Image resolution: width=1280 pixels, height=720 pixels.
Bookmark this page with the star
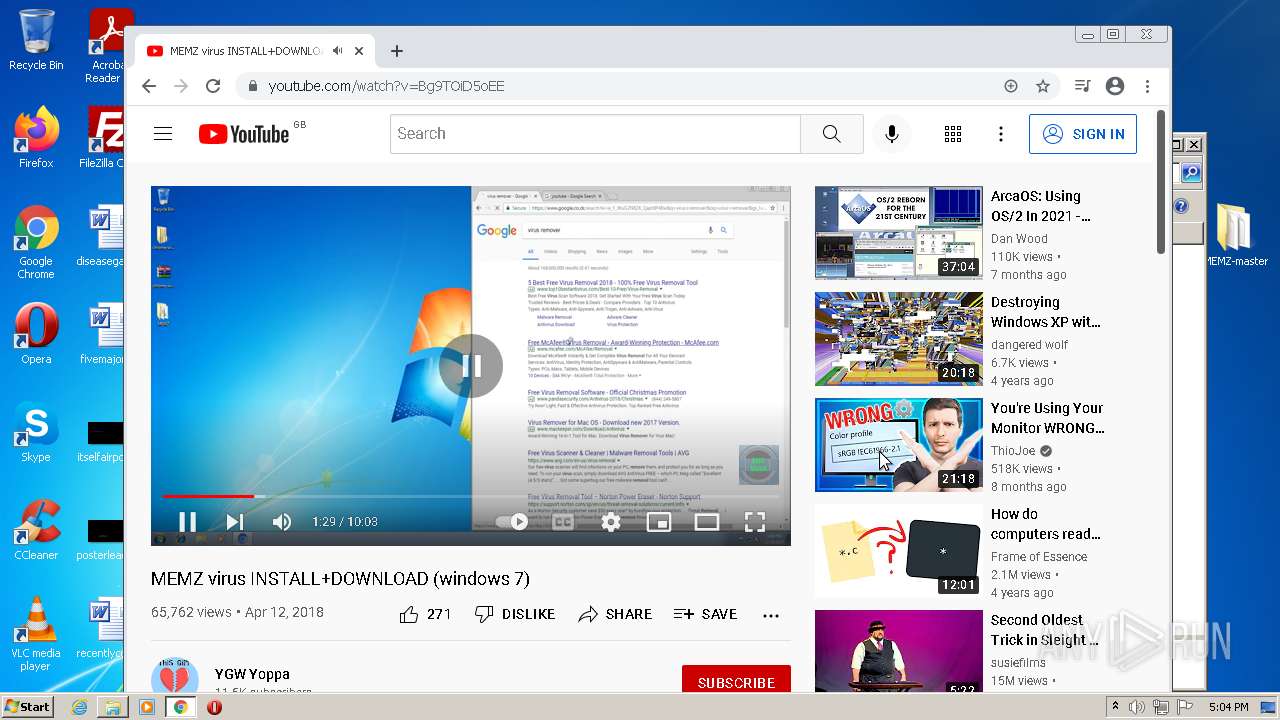(1043, 86)
